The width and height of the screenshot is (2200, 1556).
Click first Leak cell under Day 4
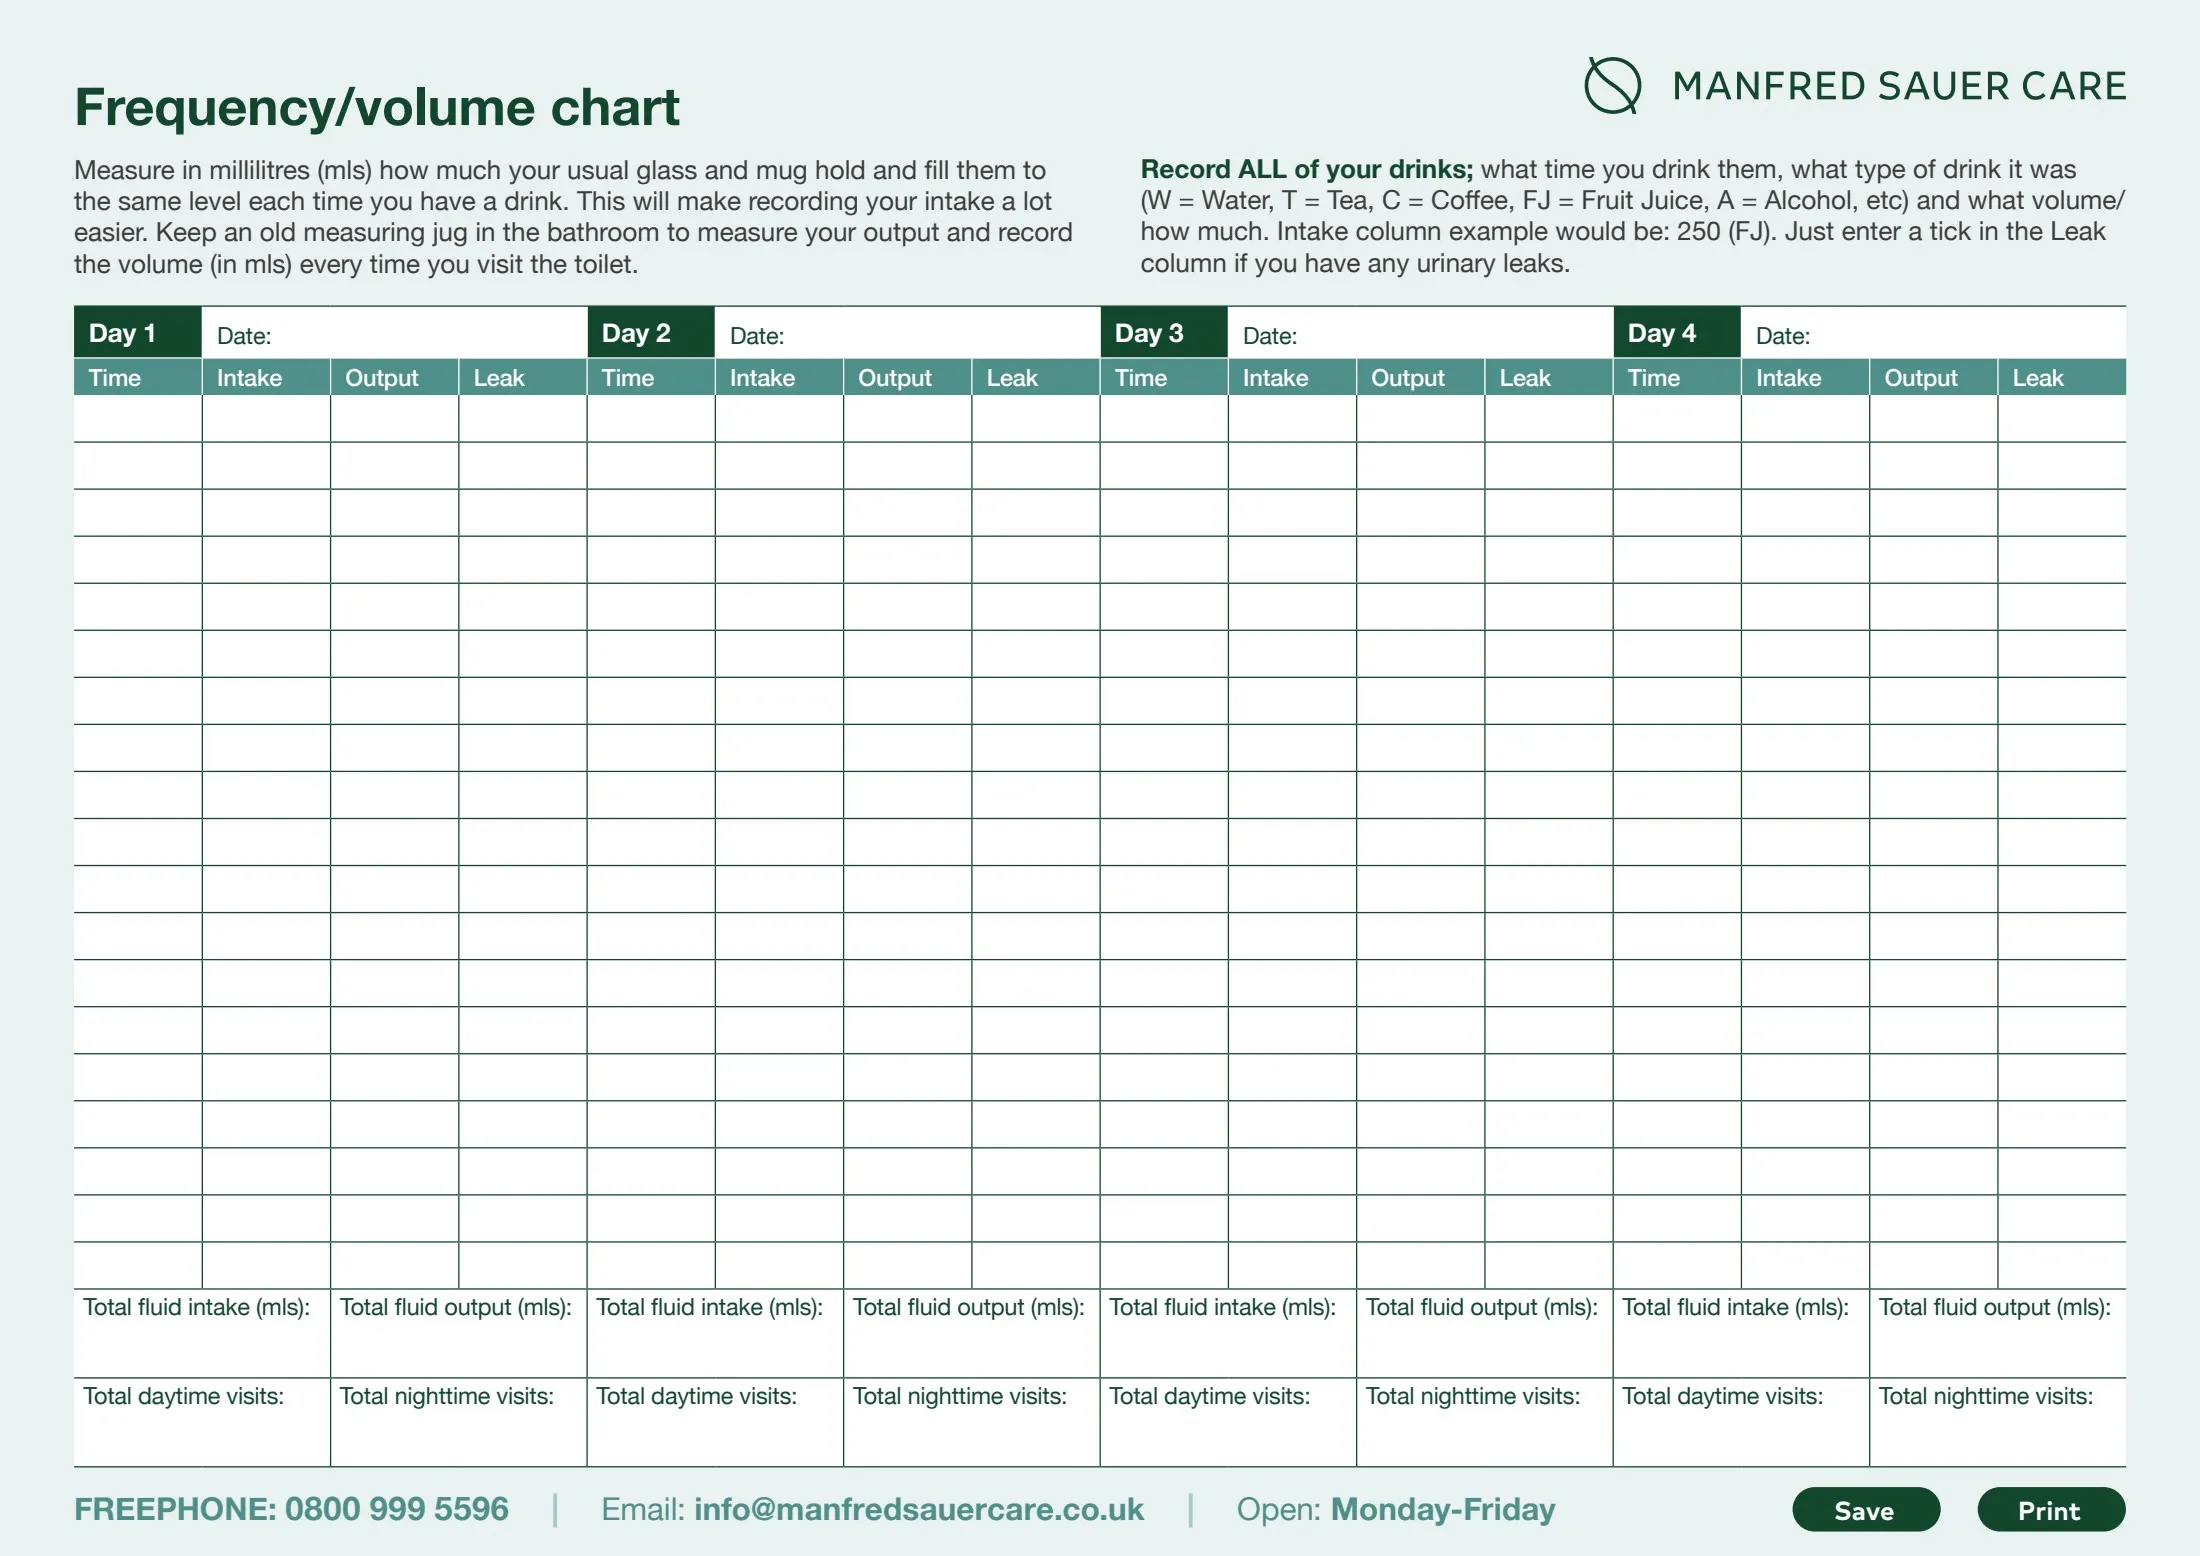pos(2061,419)
